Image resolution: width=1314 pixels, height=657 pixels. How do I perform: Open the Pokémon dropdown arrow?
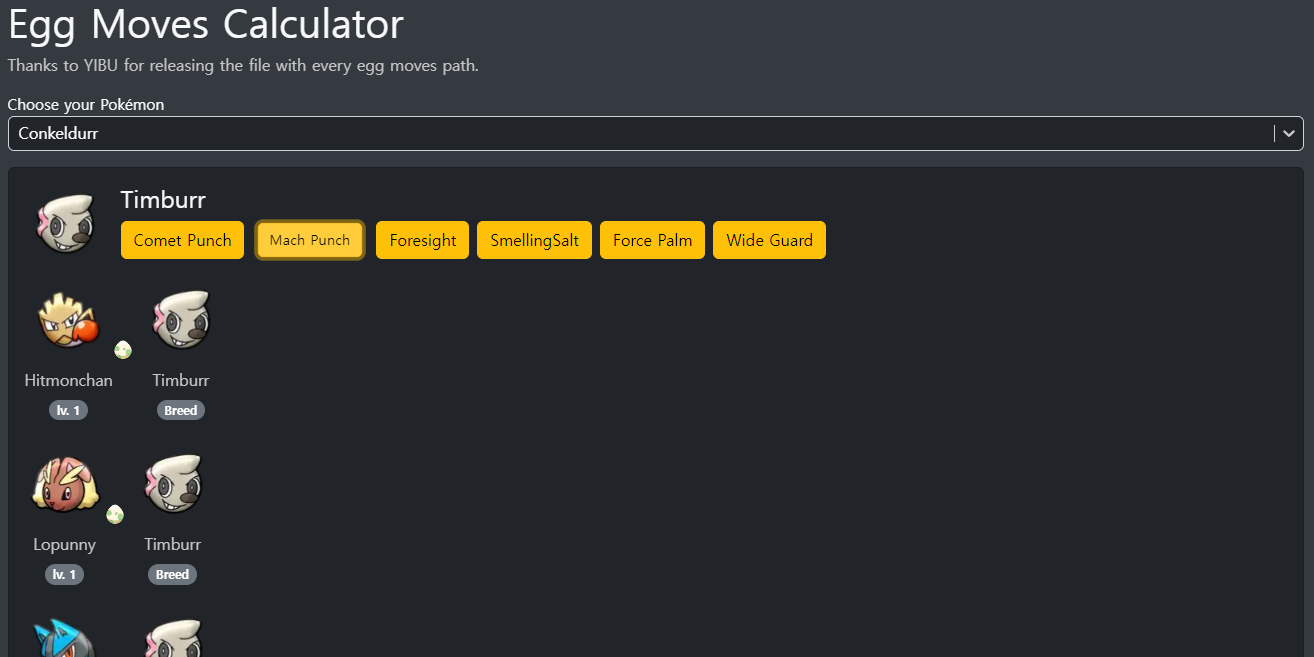tap(1289, 133)
